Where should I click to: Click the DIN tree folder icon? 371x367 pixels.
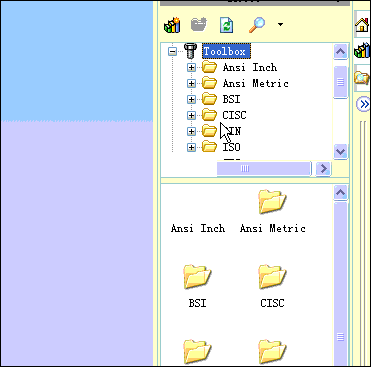[210, 131]
